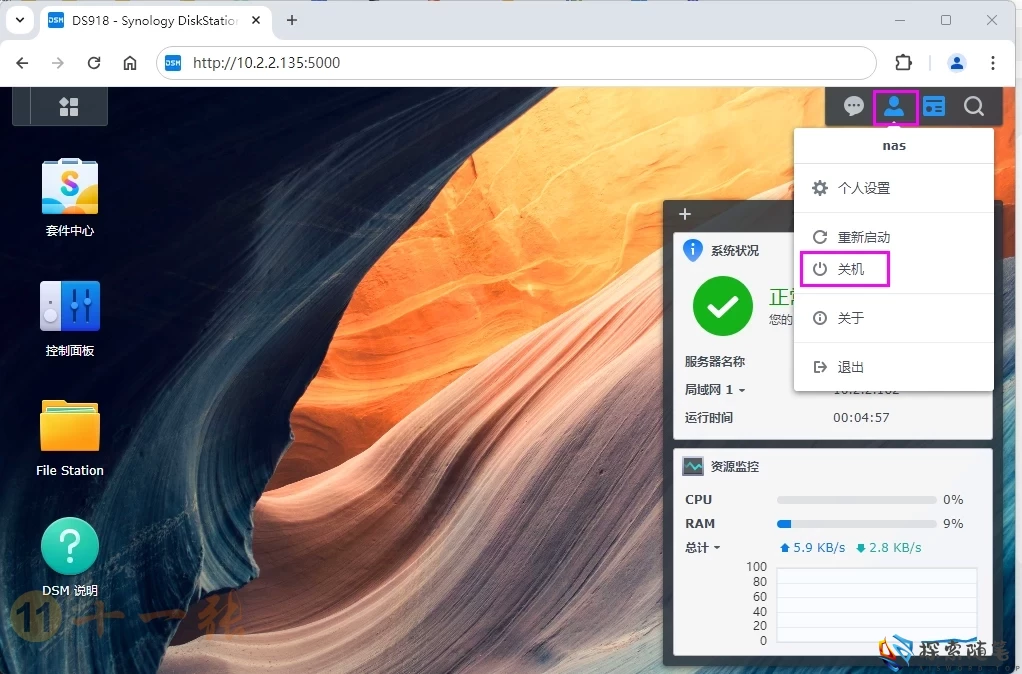
Task: Click the browser address bar
Action: (500, 62)
